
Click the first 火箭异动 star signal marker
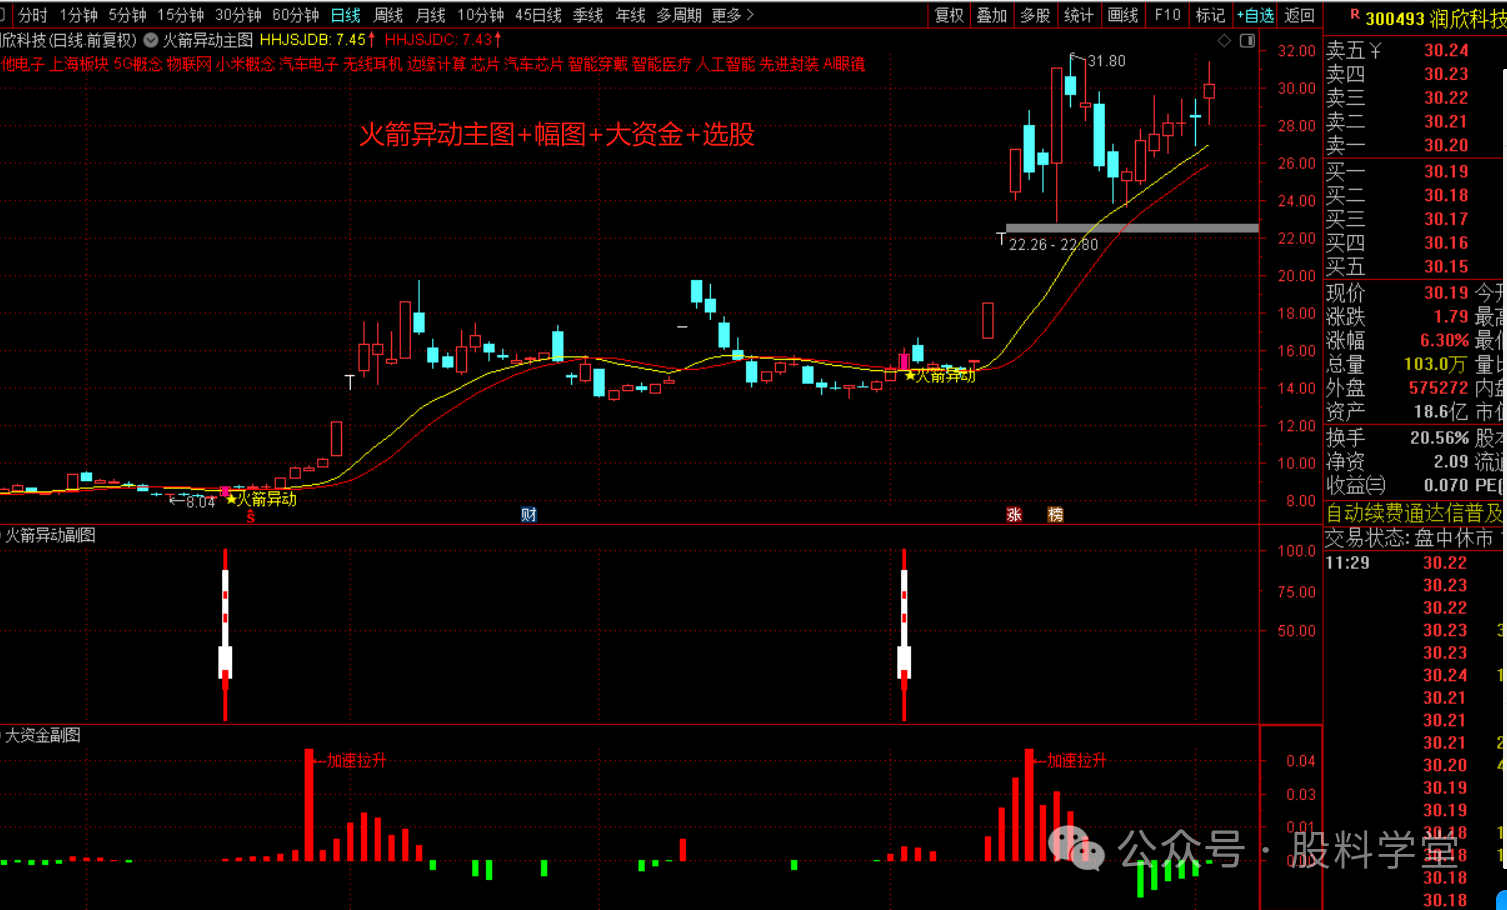click(x=231, y=498)
